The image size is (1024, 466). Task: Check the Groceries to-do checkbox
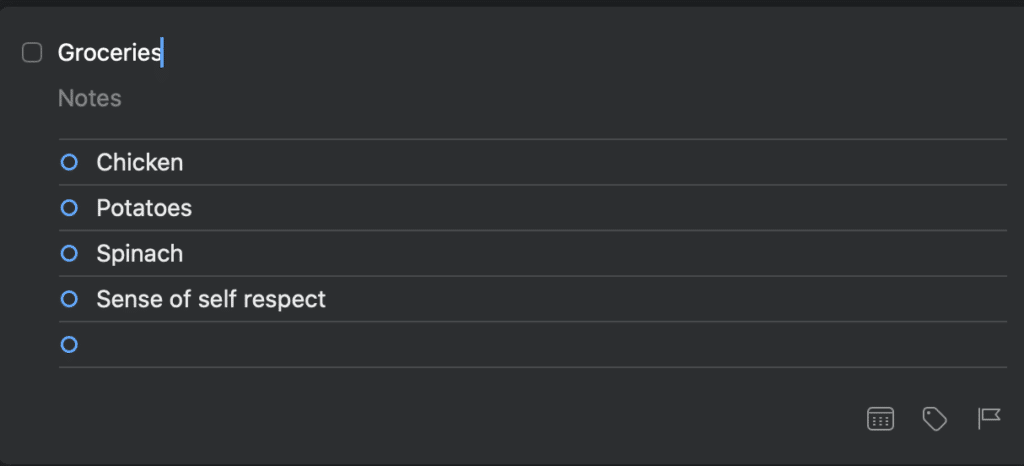coord(32,53)
